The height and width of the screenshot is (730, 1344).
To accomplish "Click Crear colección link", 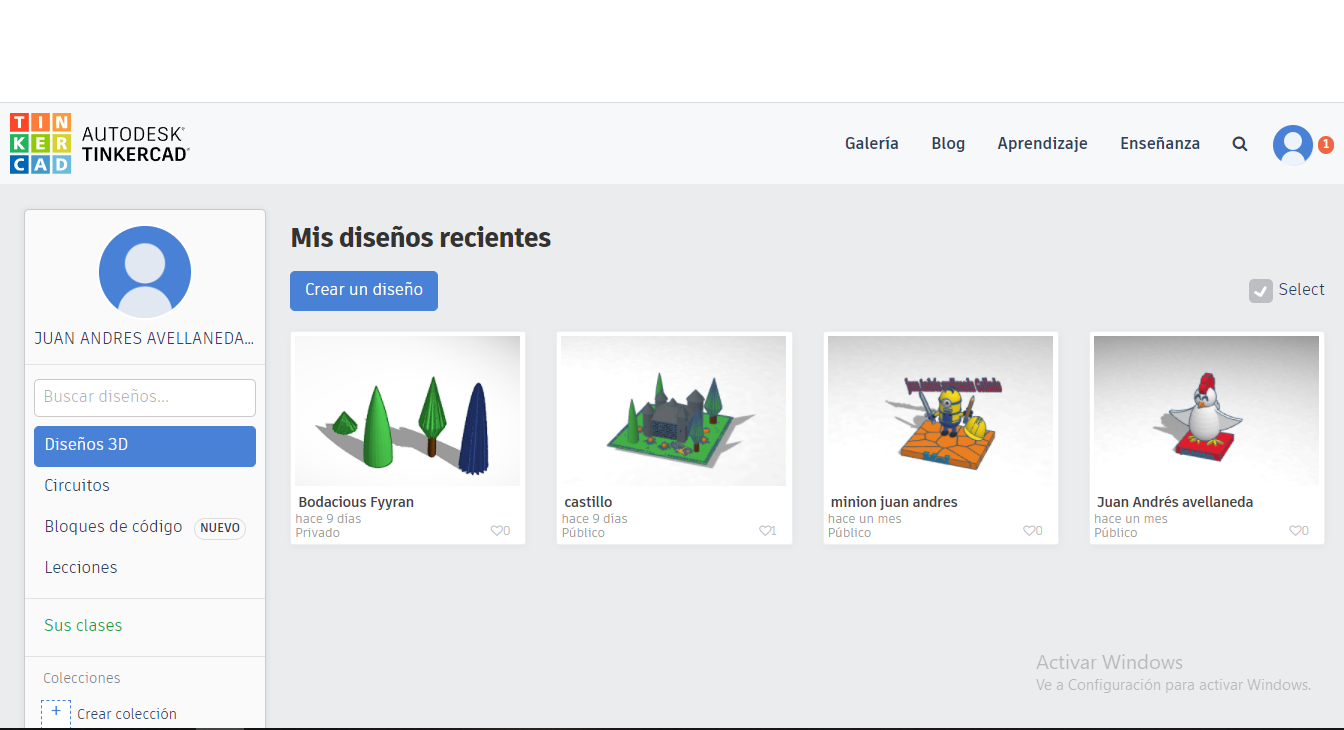I will point(127,714).
